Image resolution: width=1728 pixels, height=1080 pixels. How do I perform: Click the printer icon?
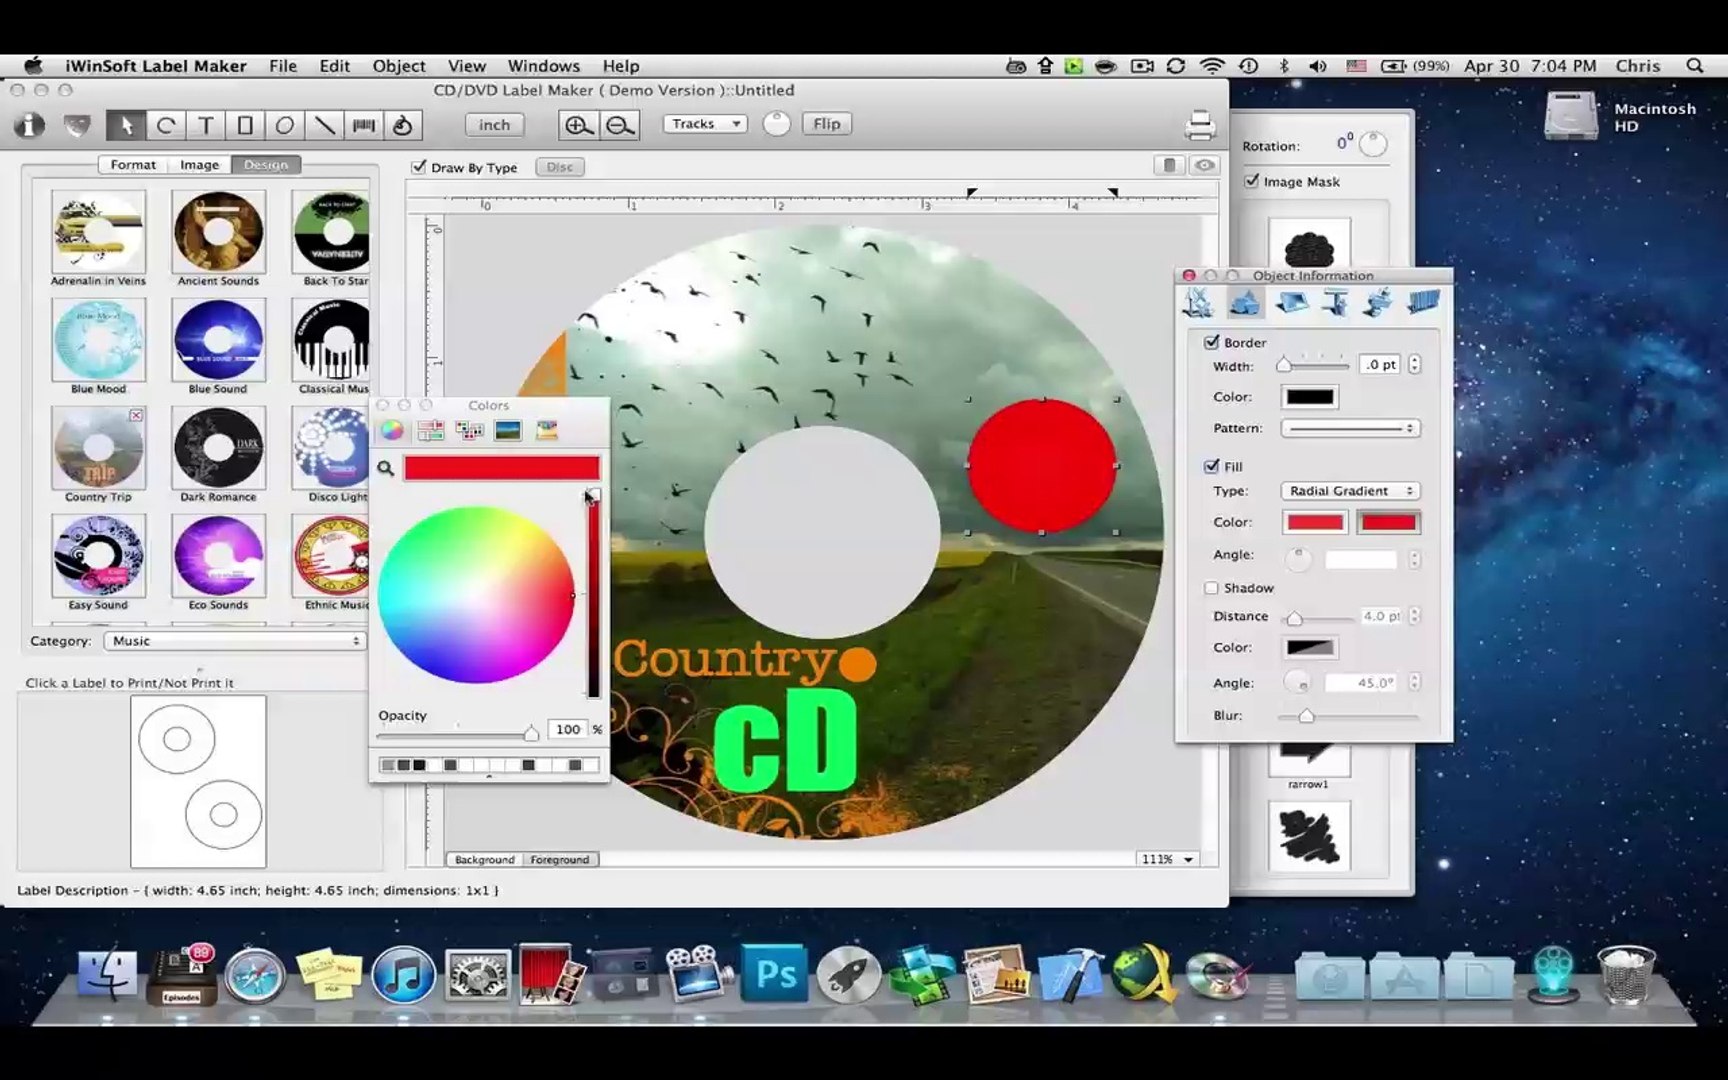pos(1200,126)
